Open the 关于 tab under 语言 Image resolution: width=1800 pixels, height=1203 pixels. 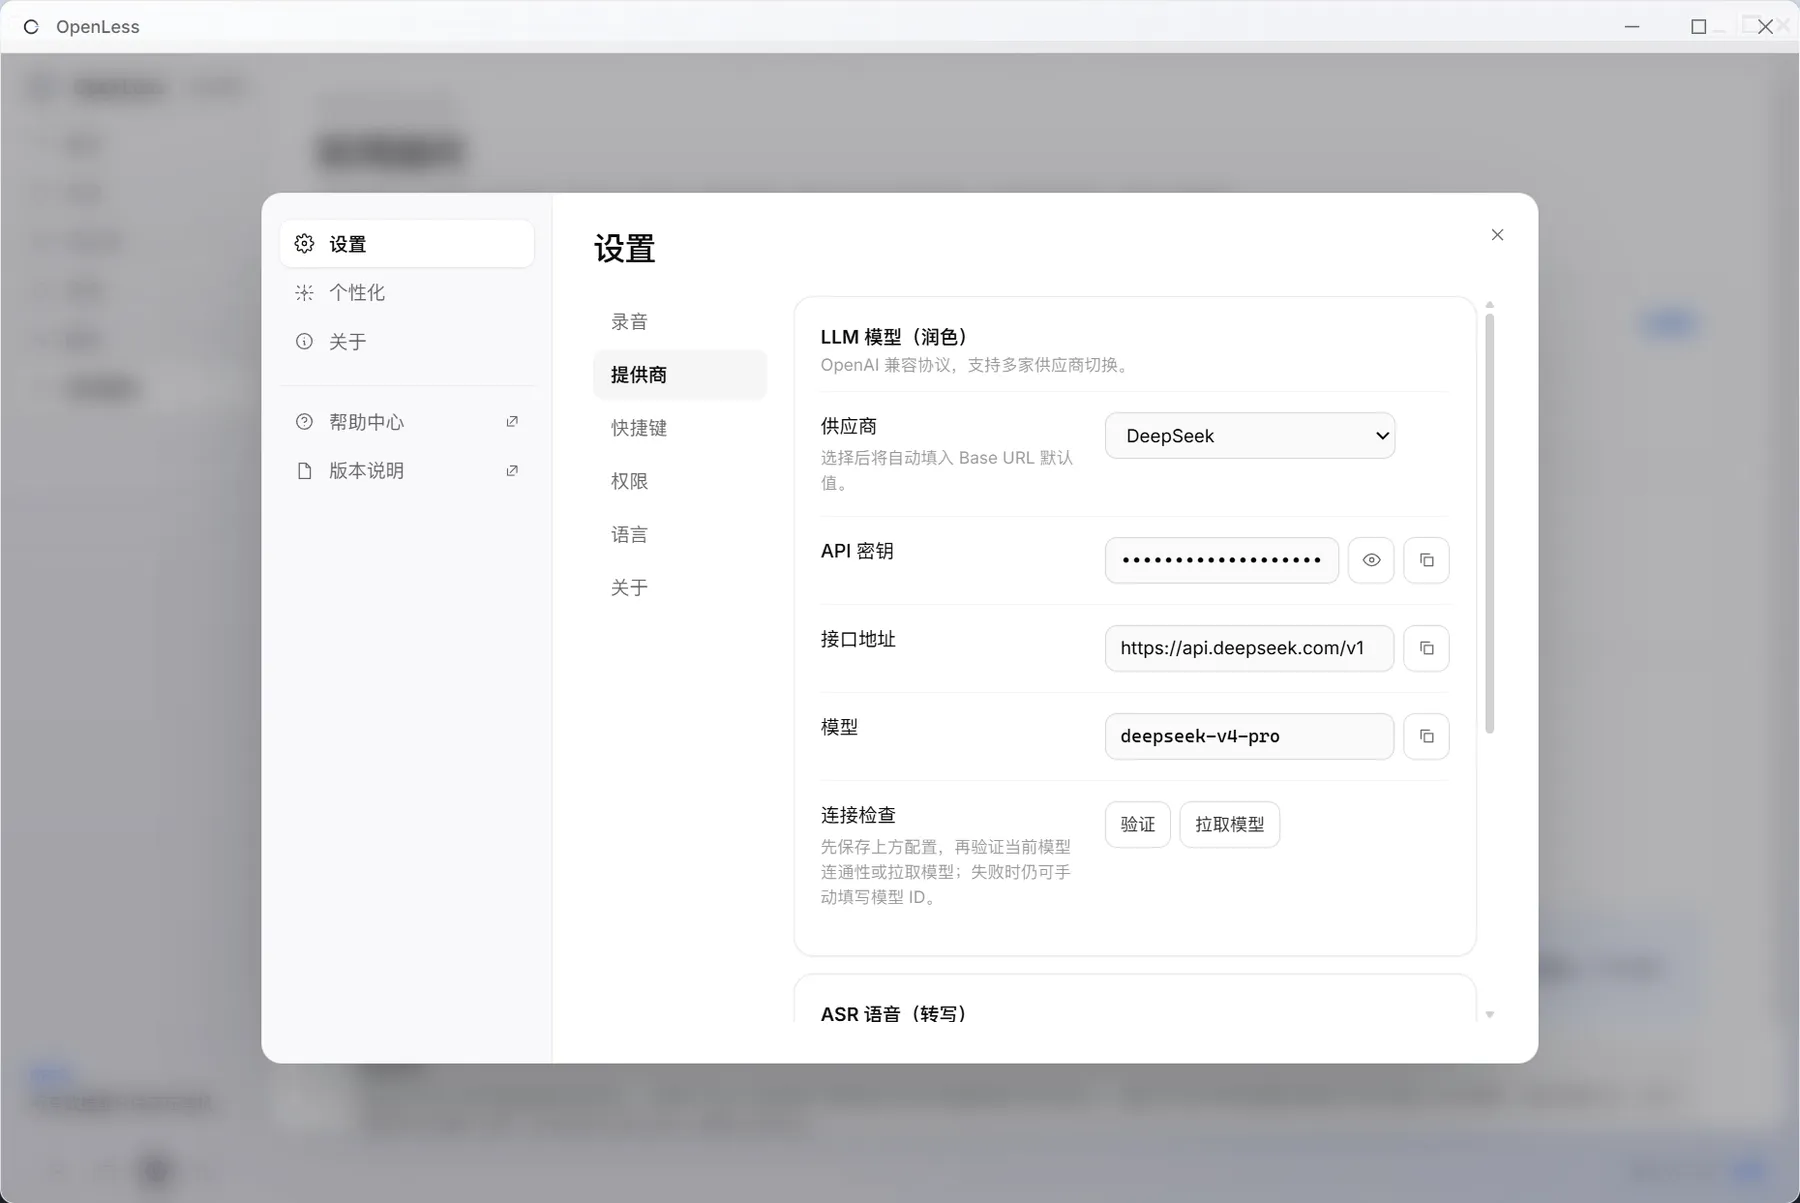[679, 588]
